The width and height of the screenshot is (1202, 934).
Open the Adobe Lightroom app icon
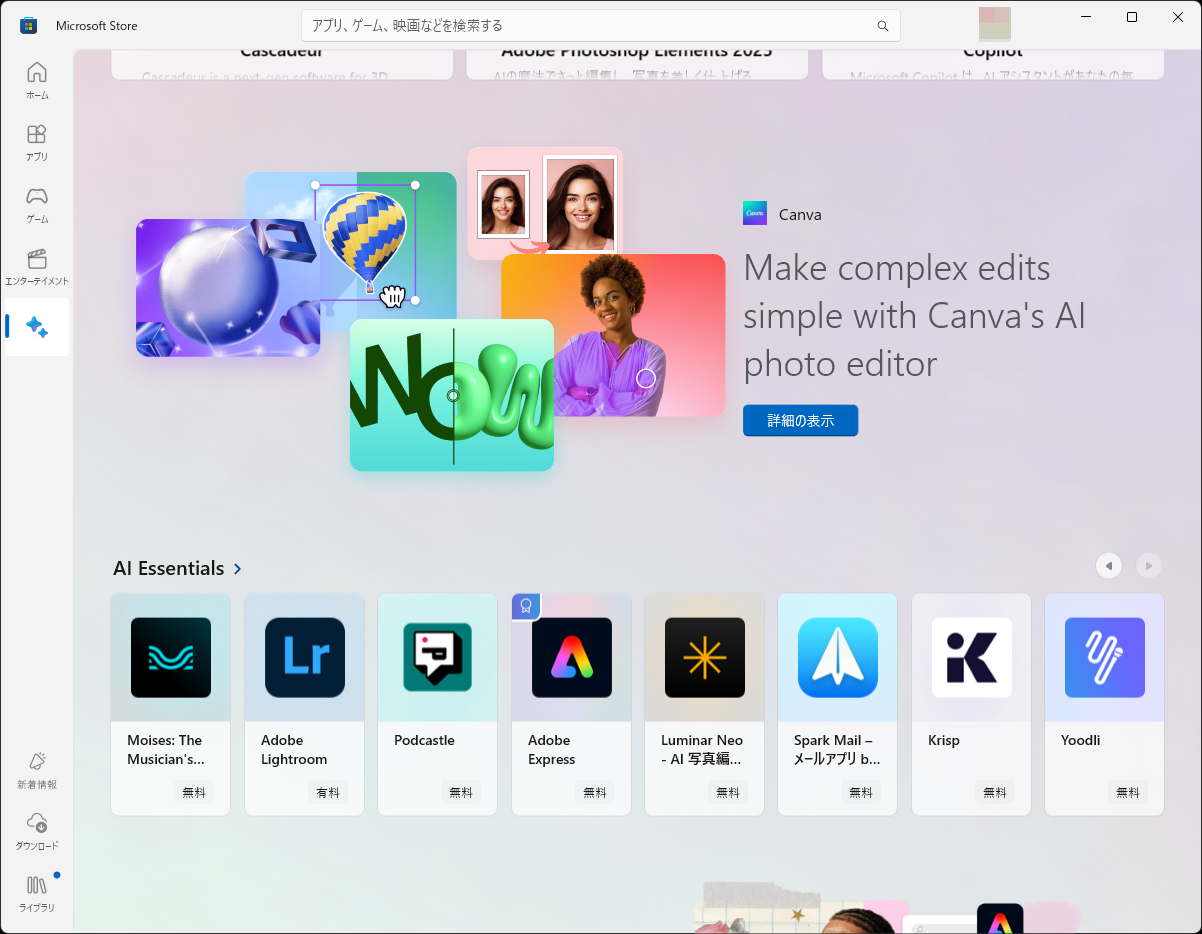click(x=305, y=657)
